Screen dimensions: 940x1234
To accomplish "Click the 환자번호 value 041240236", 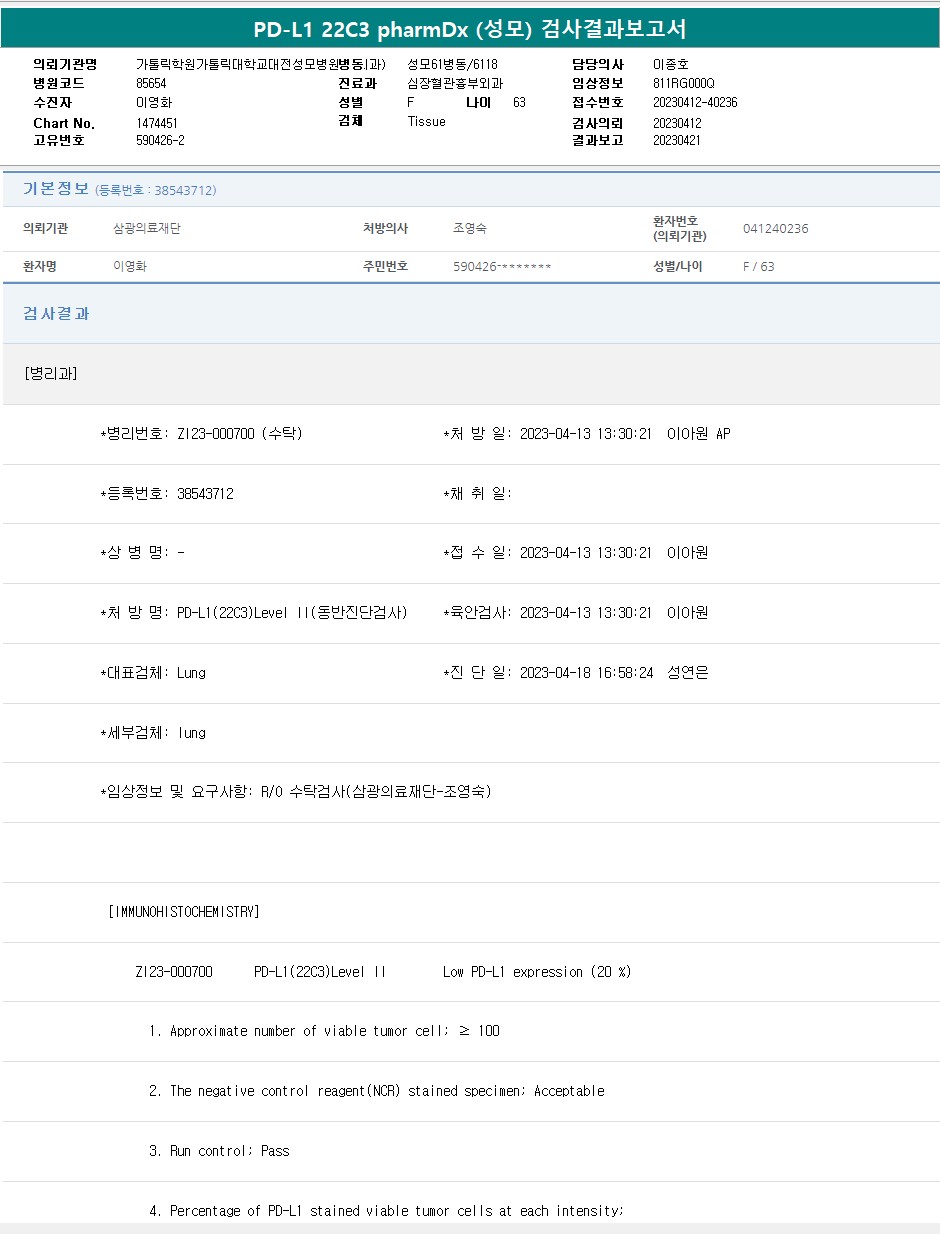I will point(775,228).
